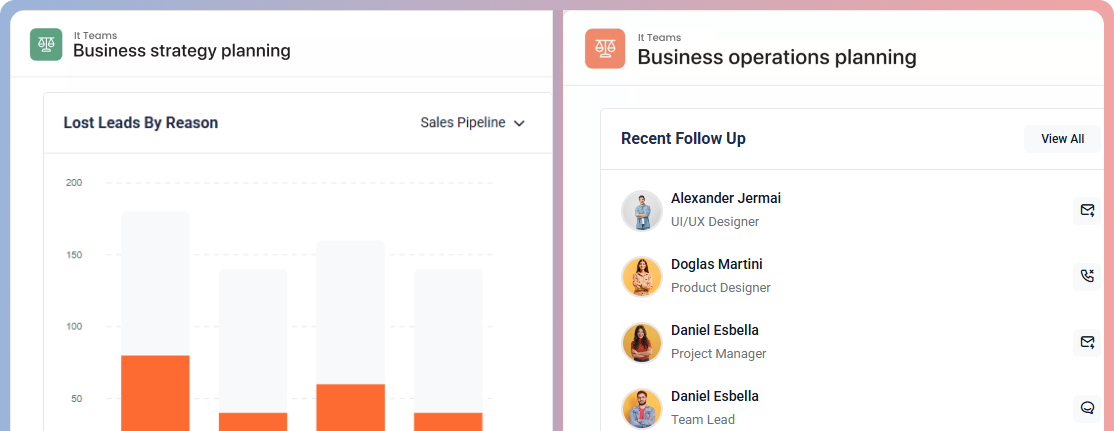Screen dimensions: 1114x431
Task: Click the Team Lead Daniel Esbella's avatar
Action: pos(642,408)
